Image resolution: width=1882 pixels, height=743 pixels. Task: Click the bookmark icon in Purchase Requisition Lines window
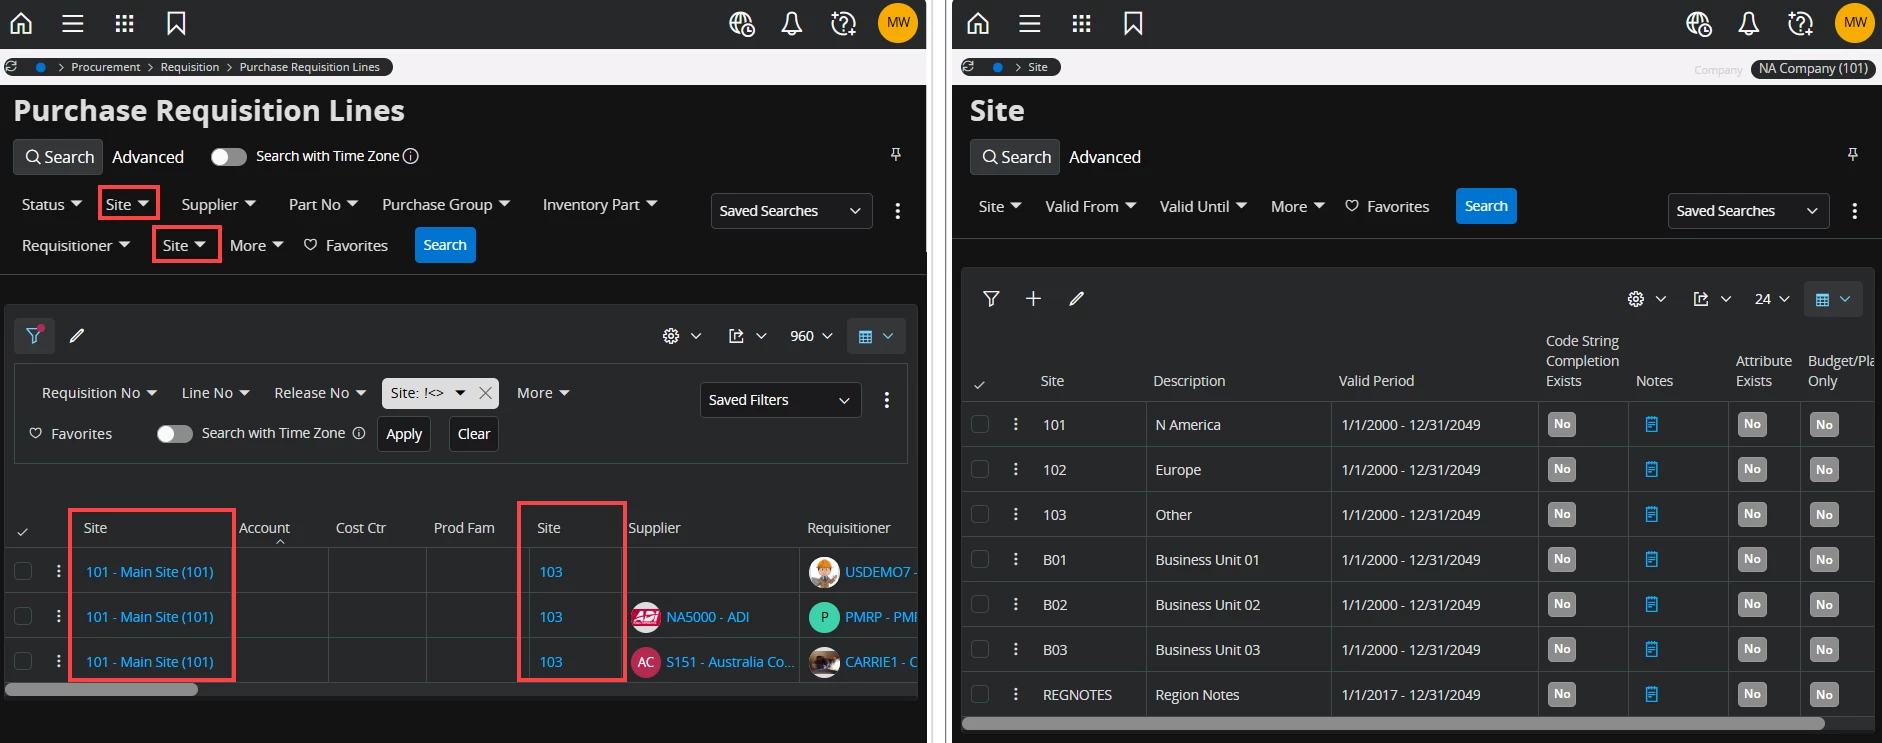click(x=176, y=23)
